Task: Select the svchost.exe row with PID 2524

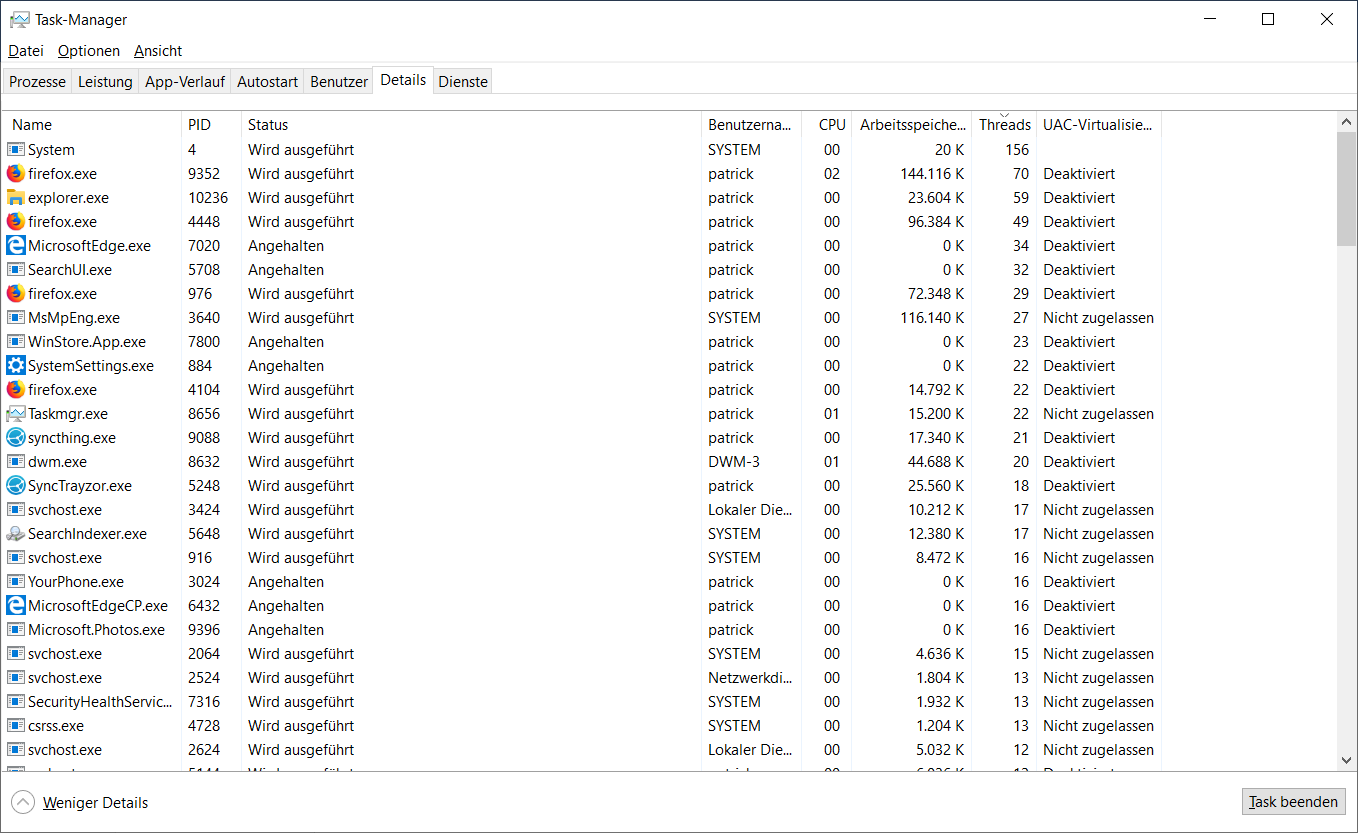Action: pyautogui.click(x=582, y=677)
